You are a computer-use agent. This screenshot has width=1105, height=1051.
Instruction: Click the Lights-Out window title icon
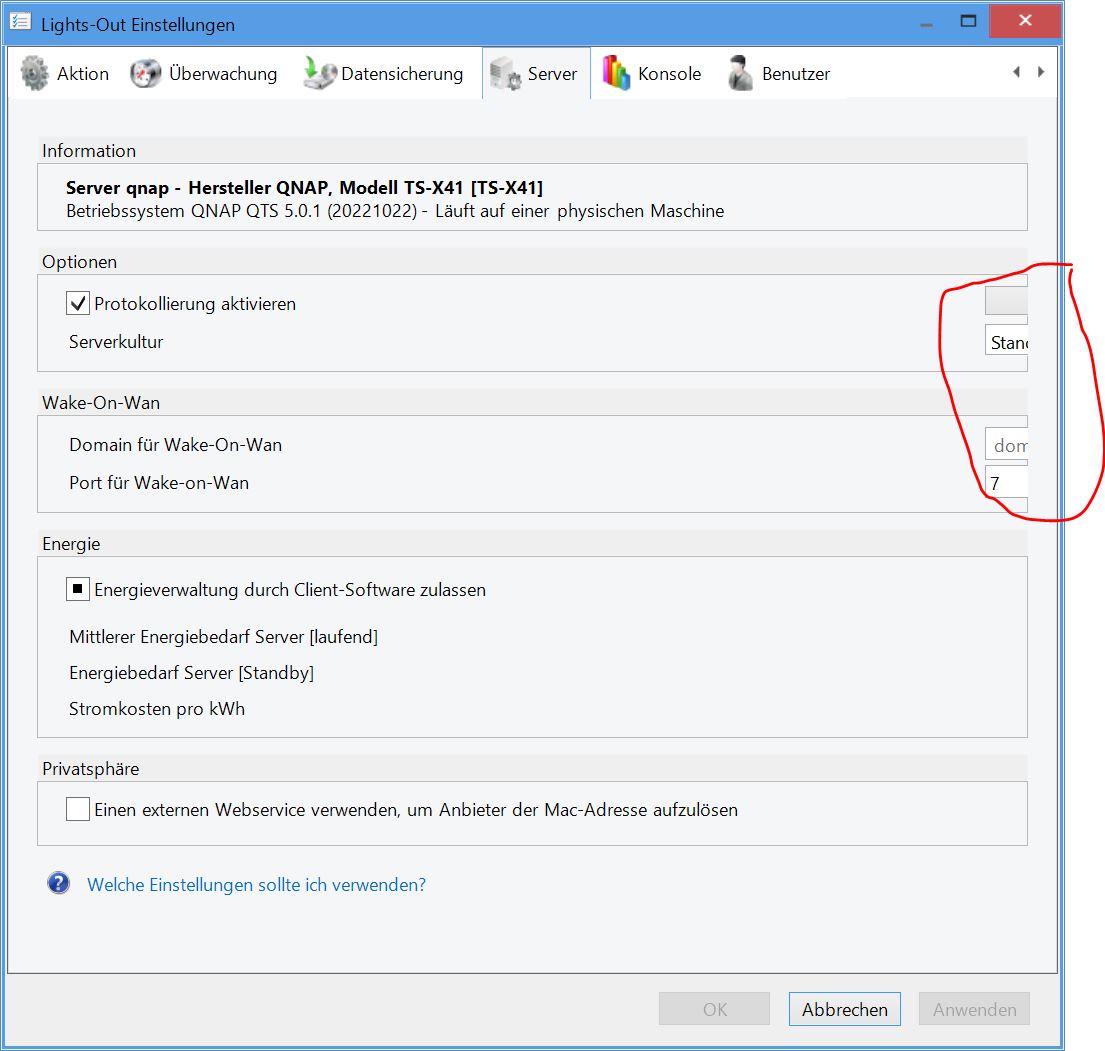click(20, 23)
